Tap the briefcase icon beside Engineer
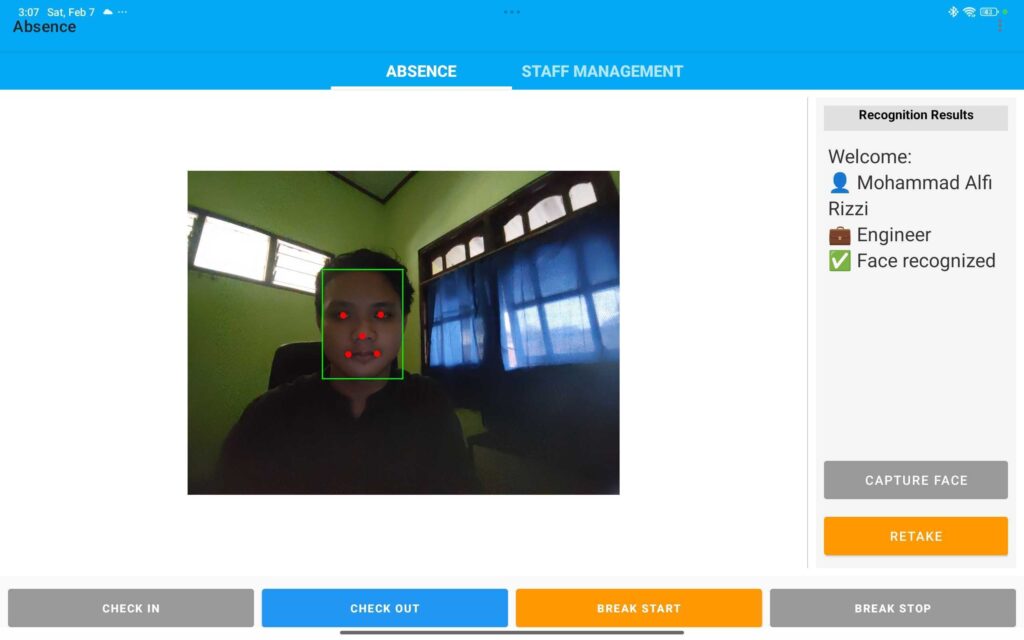 [839, 235]
